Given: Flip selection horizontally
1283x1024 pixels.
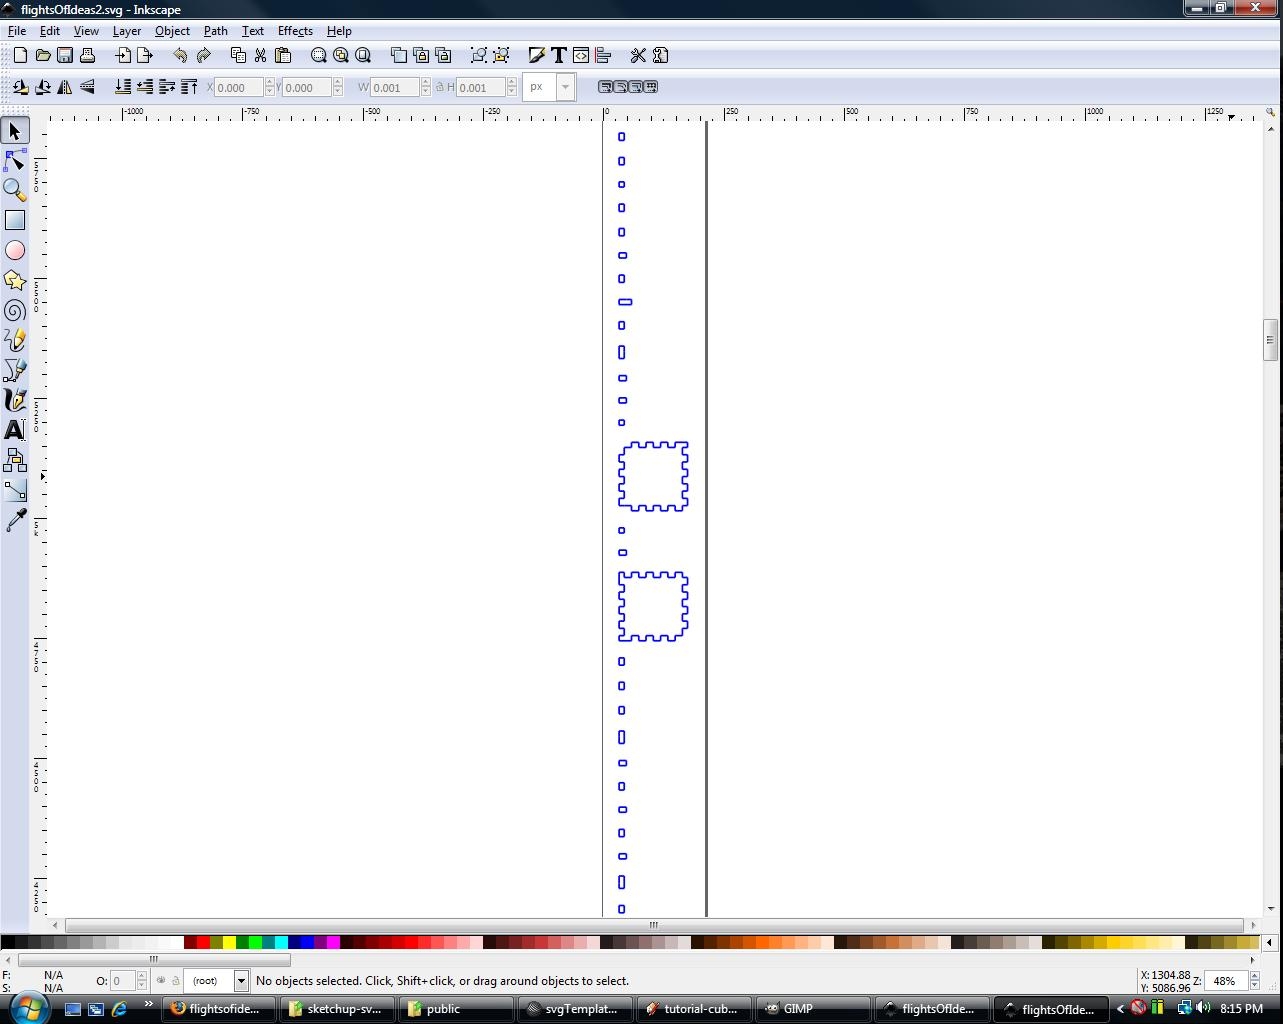Looking at the screenshot, I should pos(65,87).
